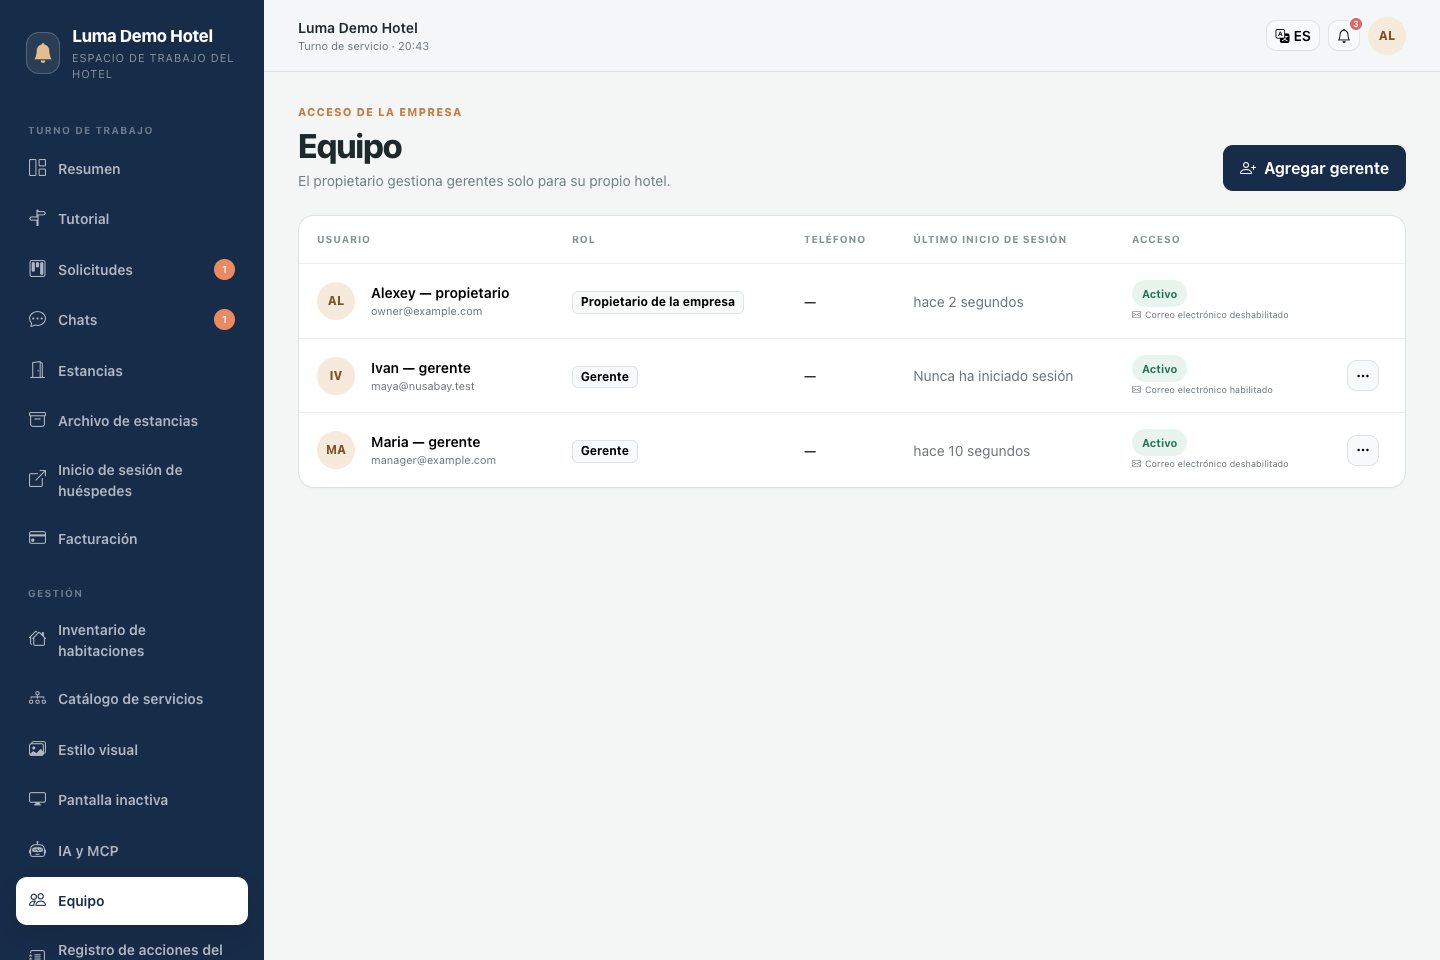The width and height of the screenshot is (1440, 960).
Task: Click the Tutorial signpost icon
Action: (x=37, y=218)
